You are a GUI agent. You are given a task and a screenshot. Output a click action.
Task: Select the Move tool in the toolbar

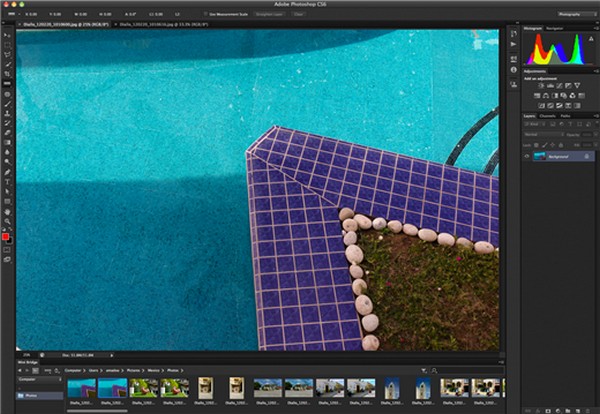pos(7,35)
